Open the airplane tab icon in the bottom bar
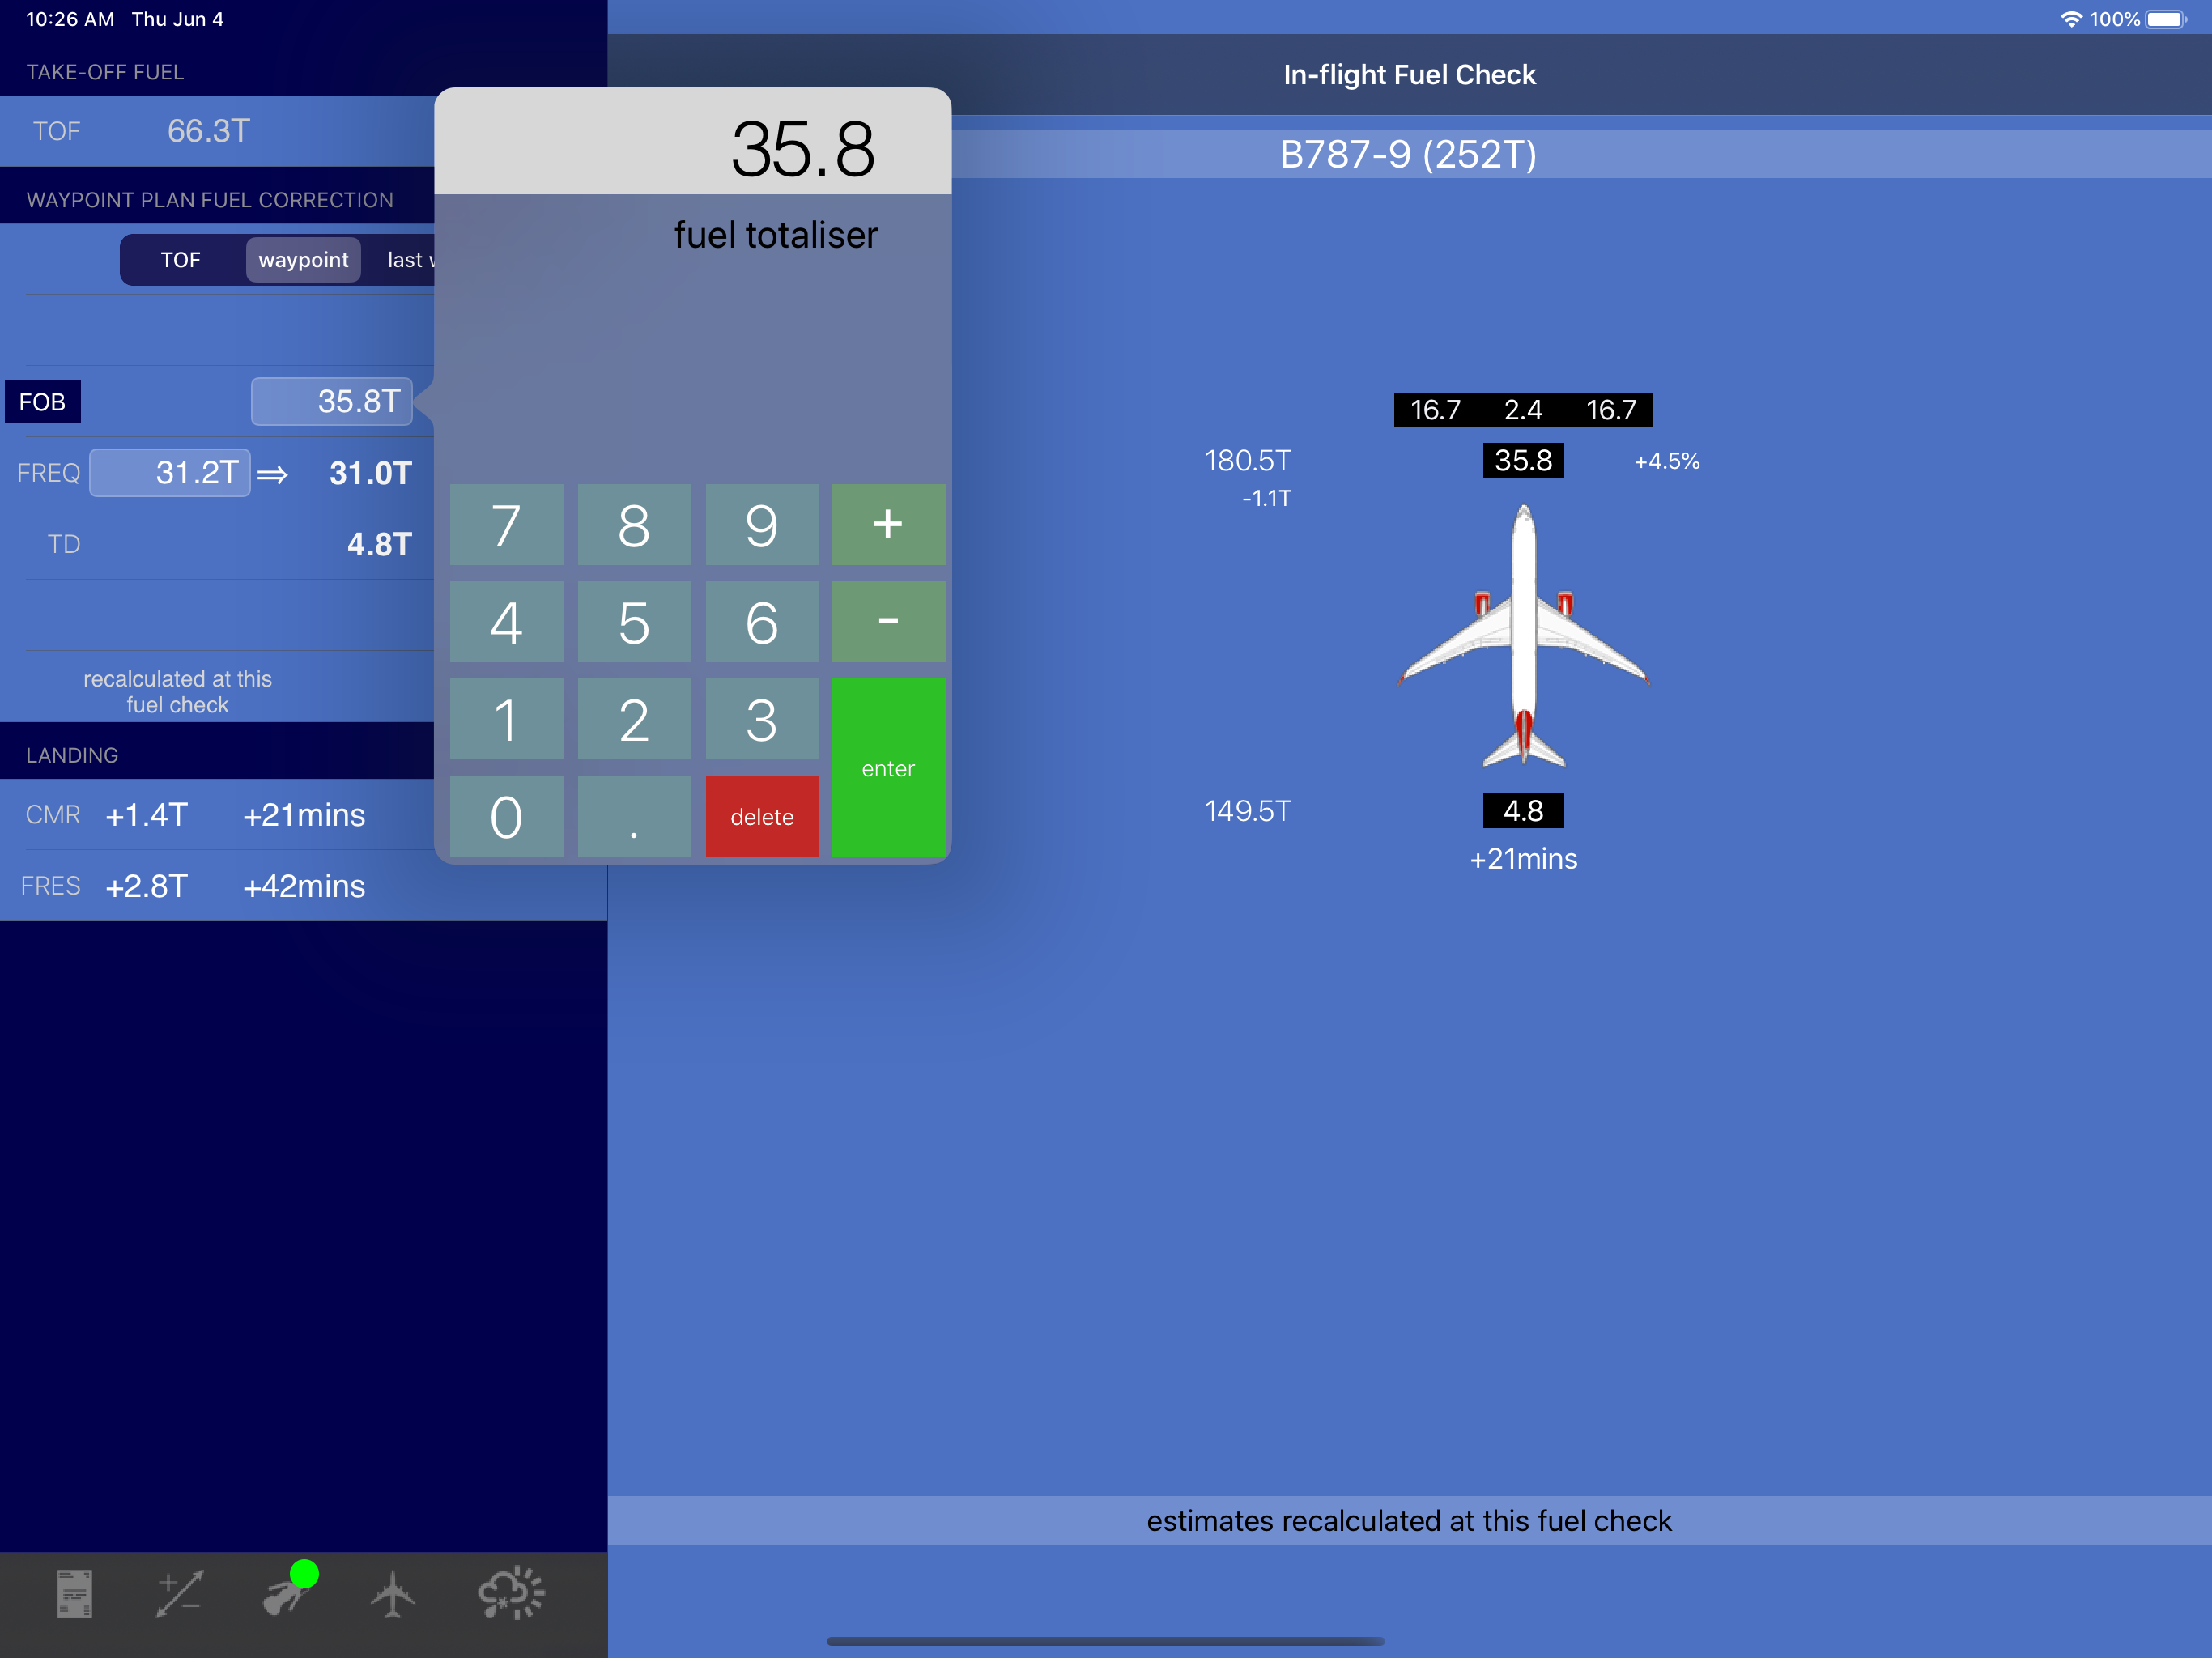The image size is (2212, 1658). (x=393, y=1593)
